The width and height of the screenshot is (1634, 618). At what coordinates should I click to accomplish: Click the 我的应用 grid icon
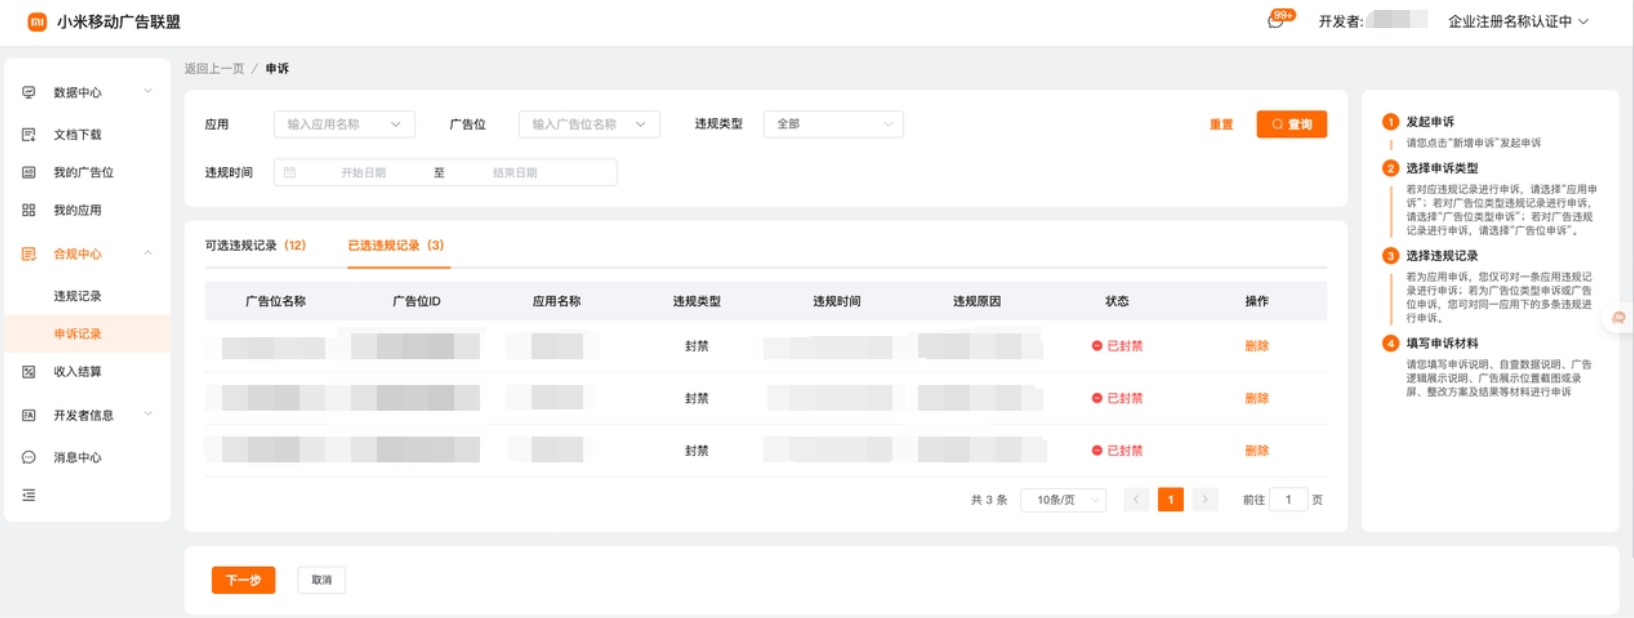29,210
